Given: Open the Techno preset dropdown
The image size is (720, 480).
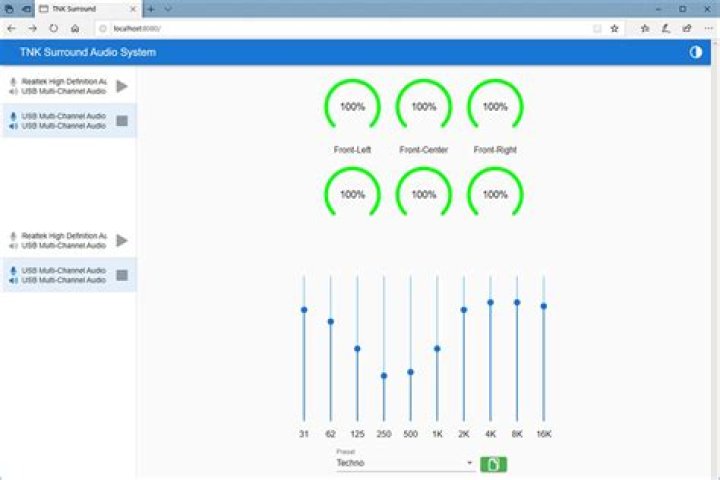Looking at the screenshot, I should pos(404,463).
